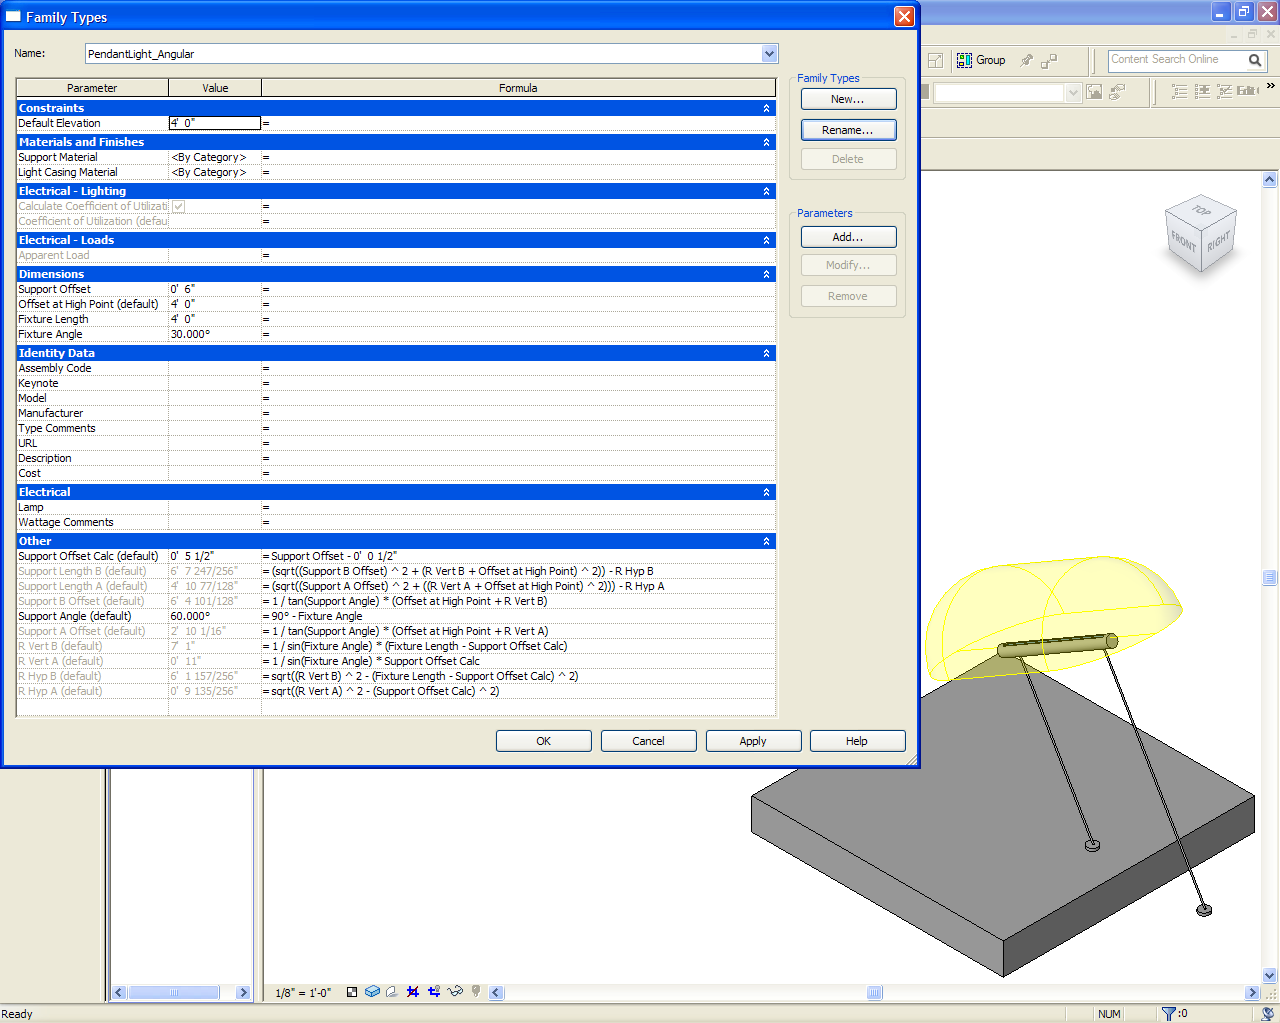The width and height of the screenshot is (1280, 1023).
Task: Open the family type Name dropdown
Action: click(769, 54)
